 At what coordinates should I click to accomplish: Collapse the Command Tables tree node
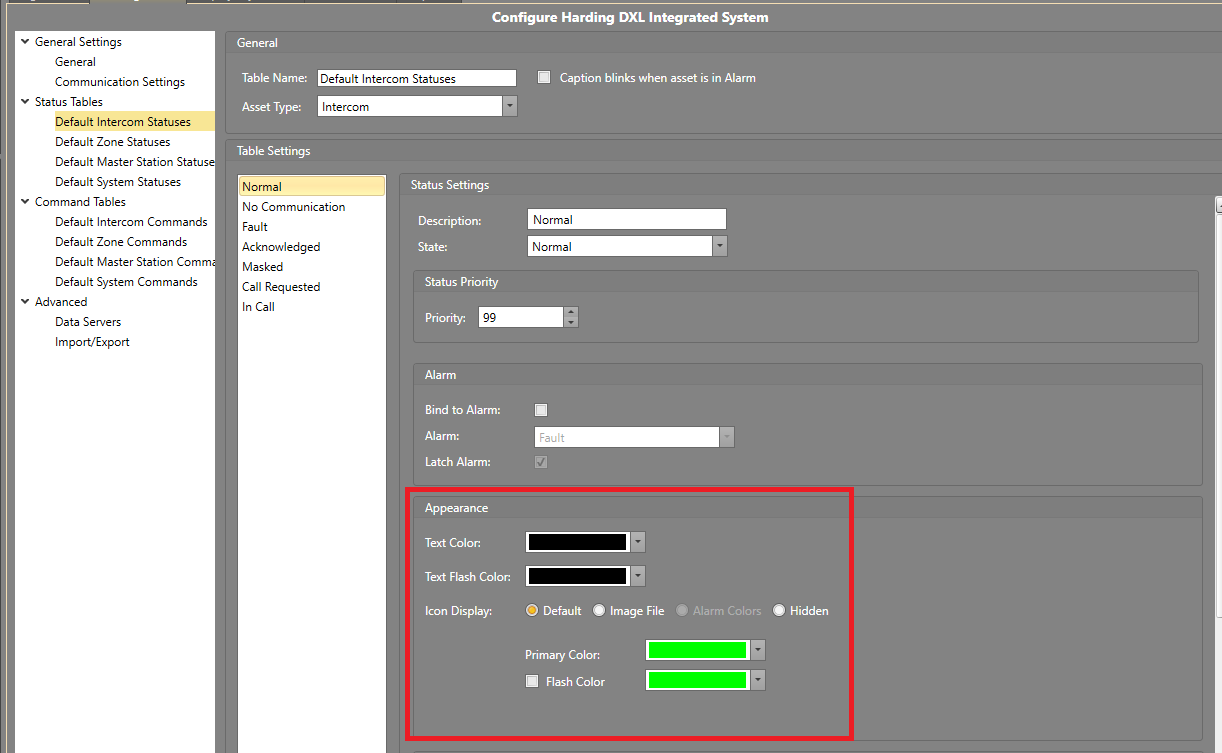[25, 202]
